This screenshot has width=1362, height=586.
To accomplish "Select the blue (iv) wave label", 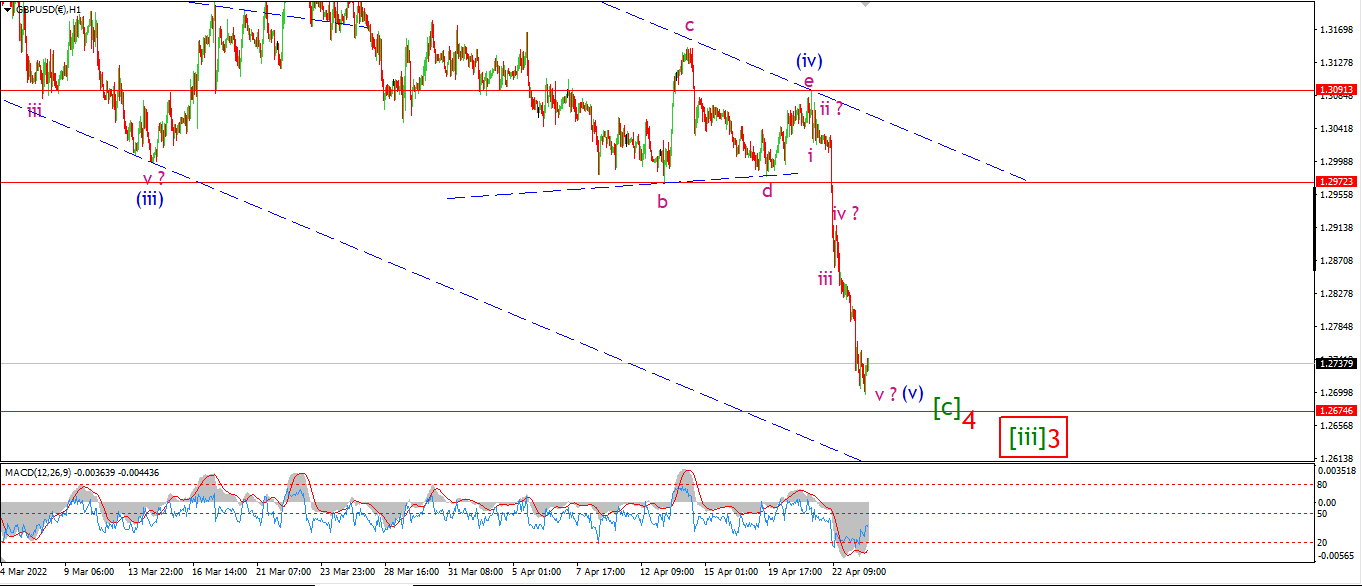I will coord(809,60).
